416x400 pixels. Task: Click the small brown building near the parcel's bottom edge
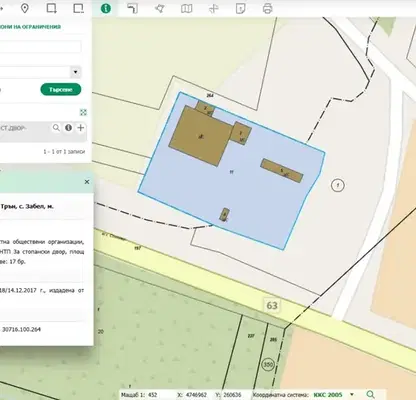pyautogui.click(x=224, y=214)
